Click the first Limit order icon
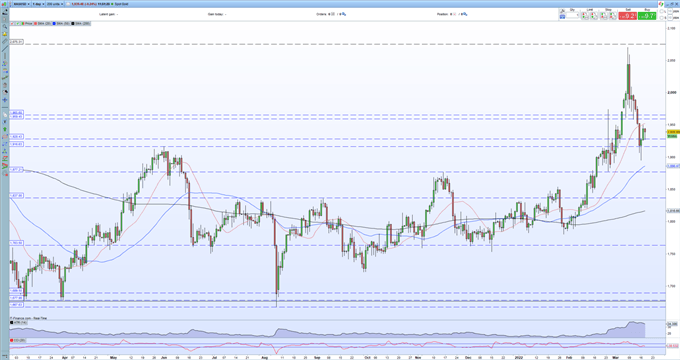The image size is (680, 360). click(x=585, y=16)
